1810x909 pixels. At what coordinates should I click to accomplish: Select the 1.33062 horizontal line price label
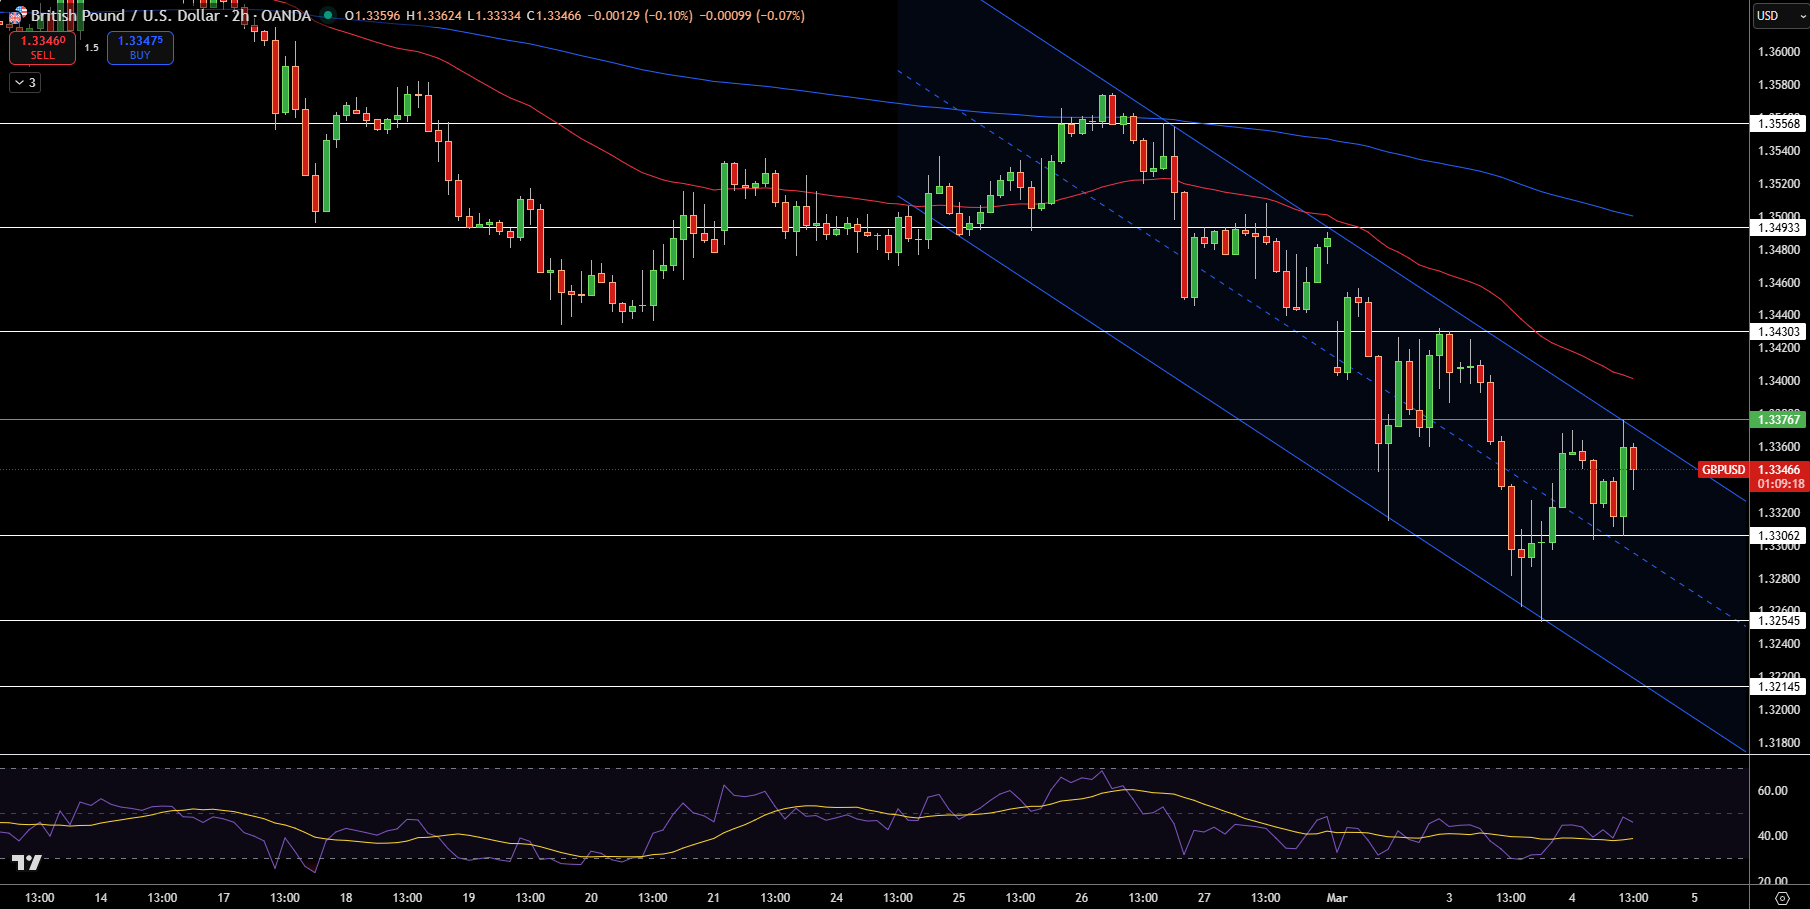[x=1779, y=536]
